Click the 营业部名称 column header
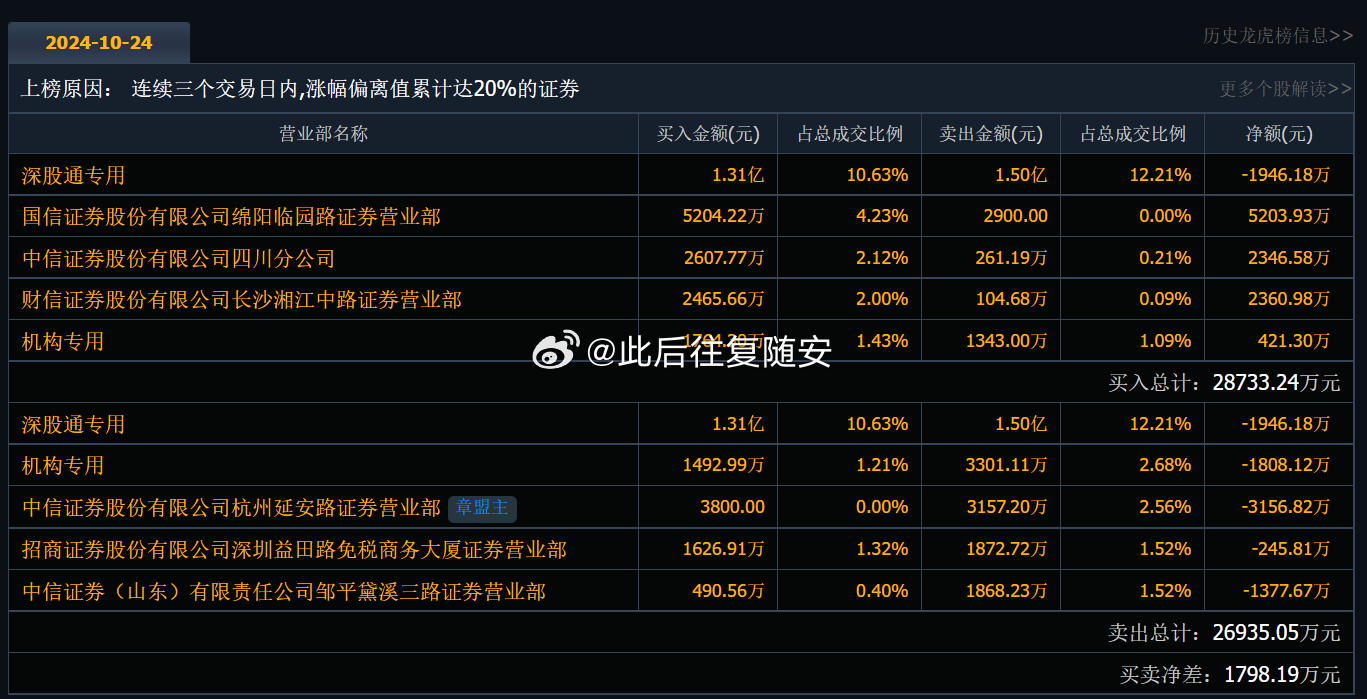Screen dimensions: 1367x699 pos(322,132)
